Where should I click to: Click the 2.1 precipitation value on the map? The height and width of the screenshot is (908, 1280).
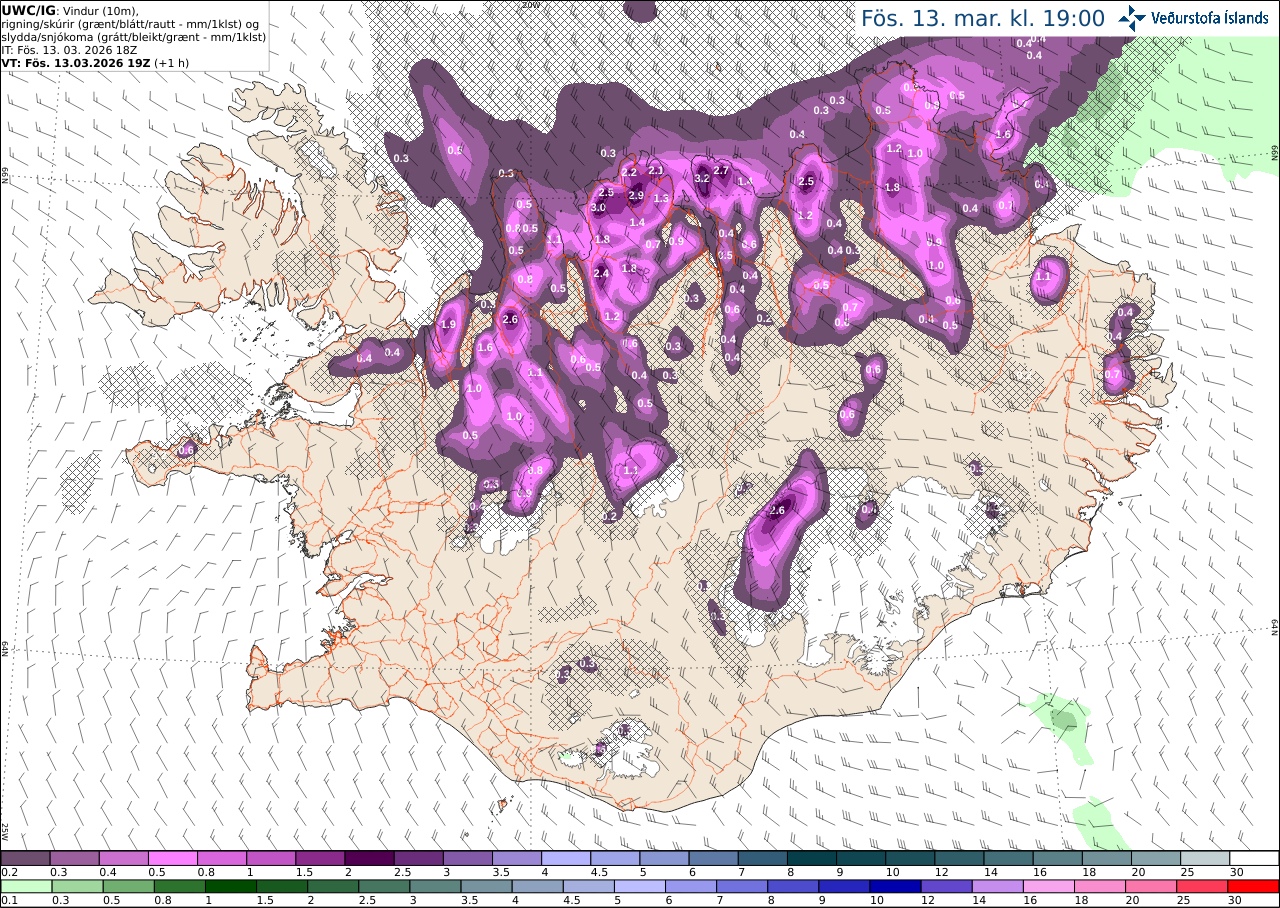pos(656,170)
